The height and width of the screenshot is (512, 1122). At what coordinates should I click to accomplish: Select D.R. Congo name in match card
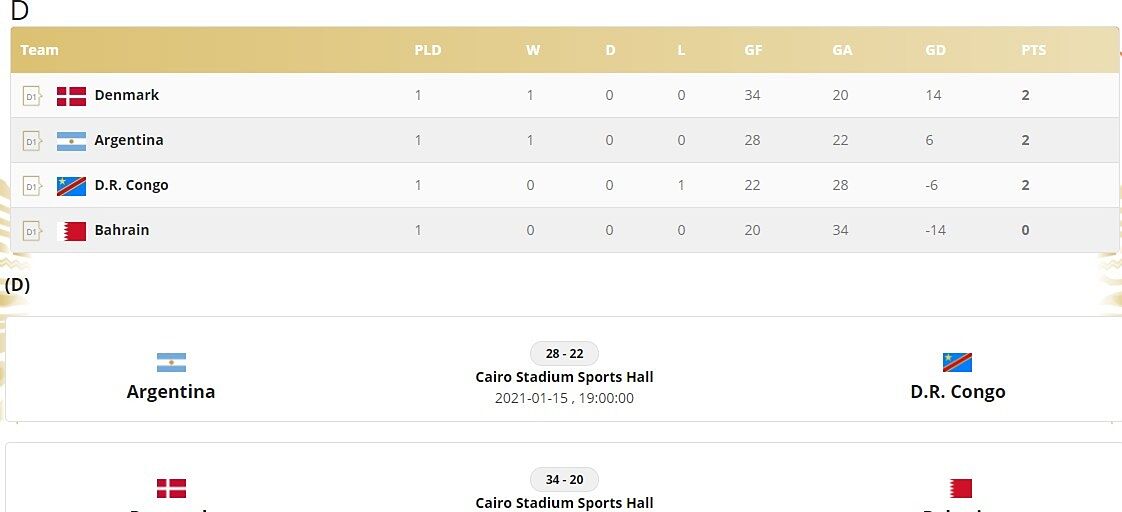pyautogui.click(x=957, y=391)
